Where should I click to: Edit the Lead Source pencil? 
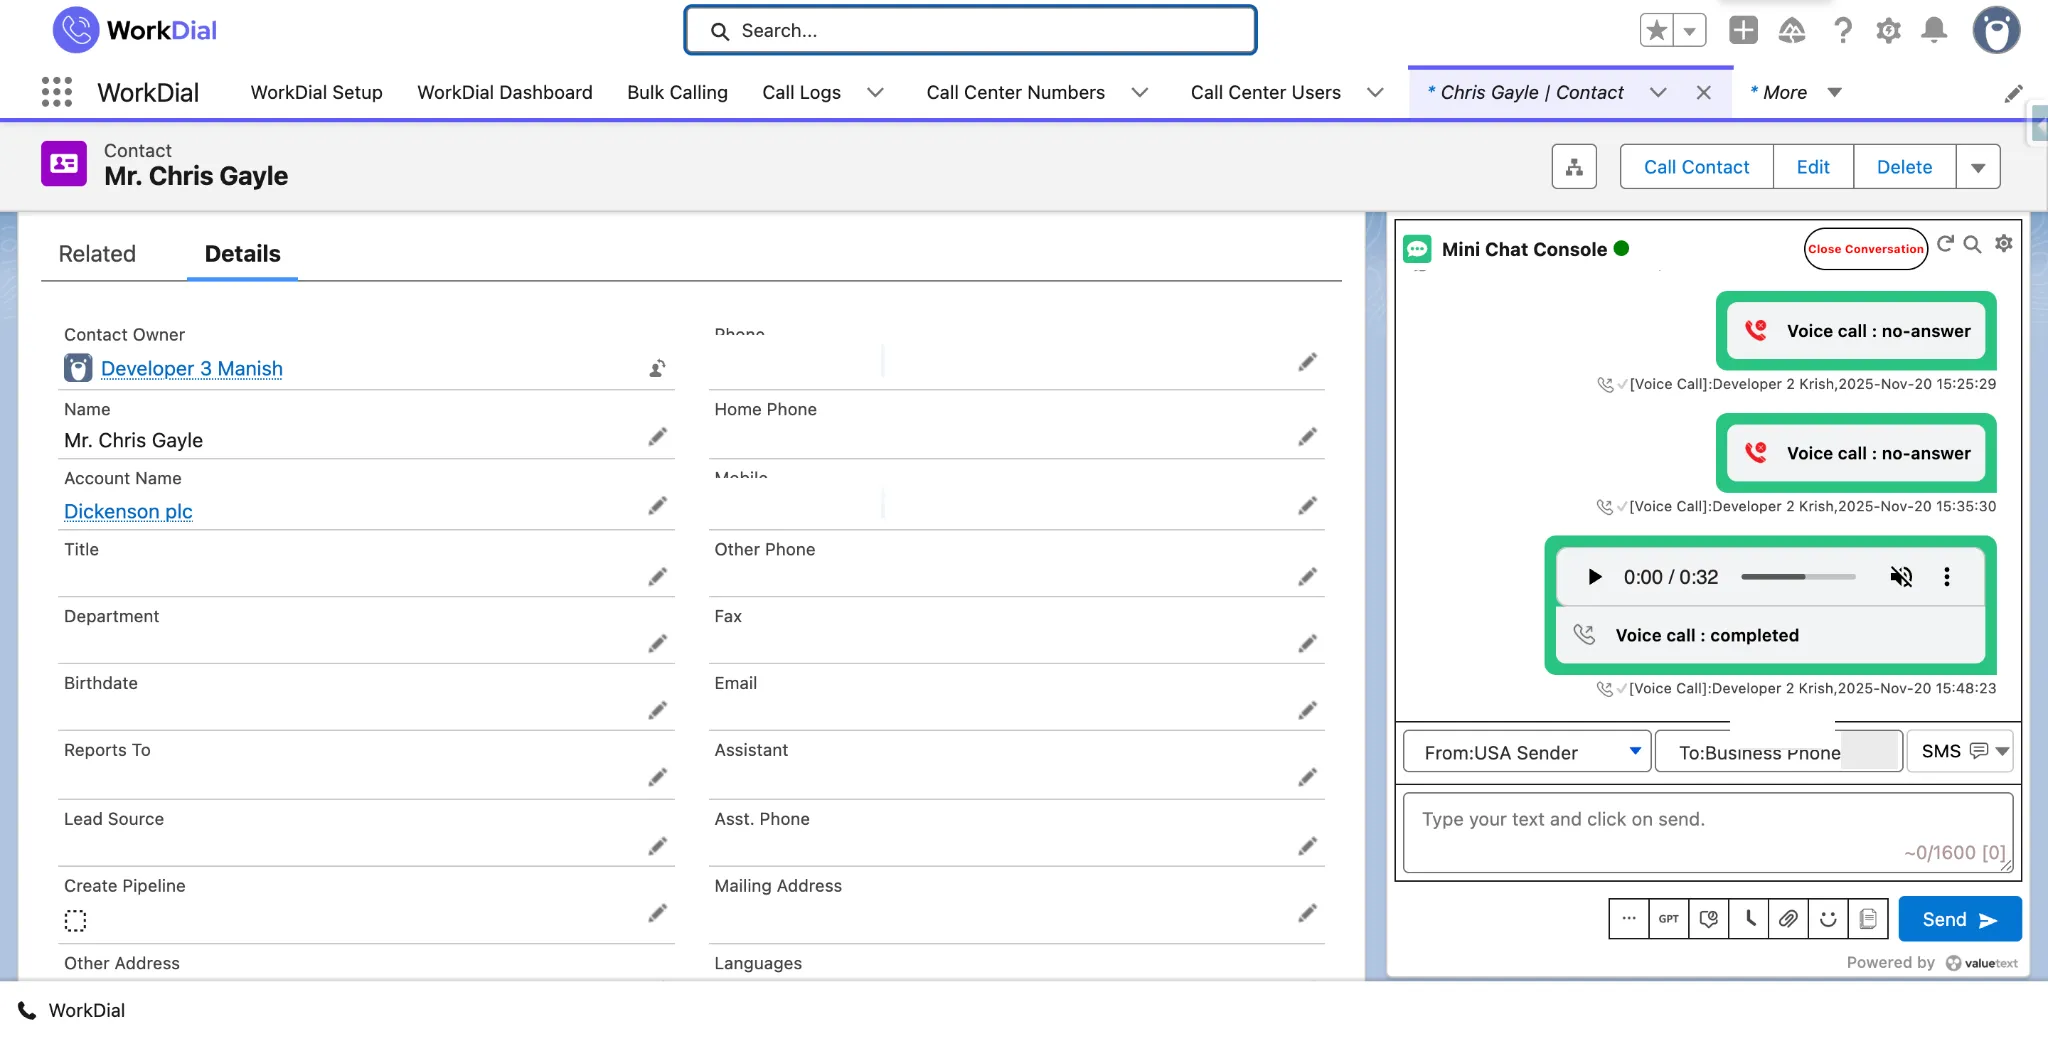pos(657,847)
